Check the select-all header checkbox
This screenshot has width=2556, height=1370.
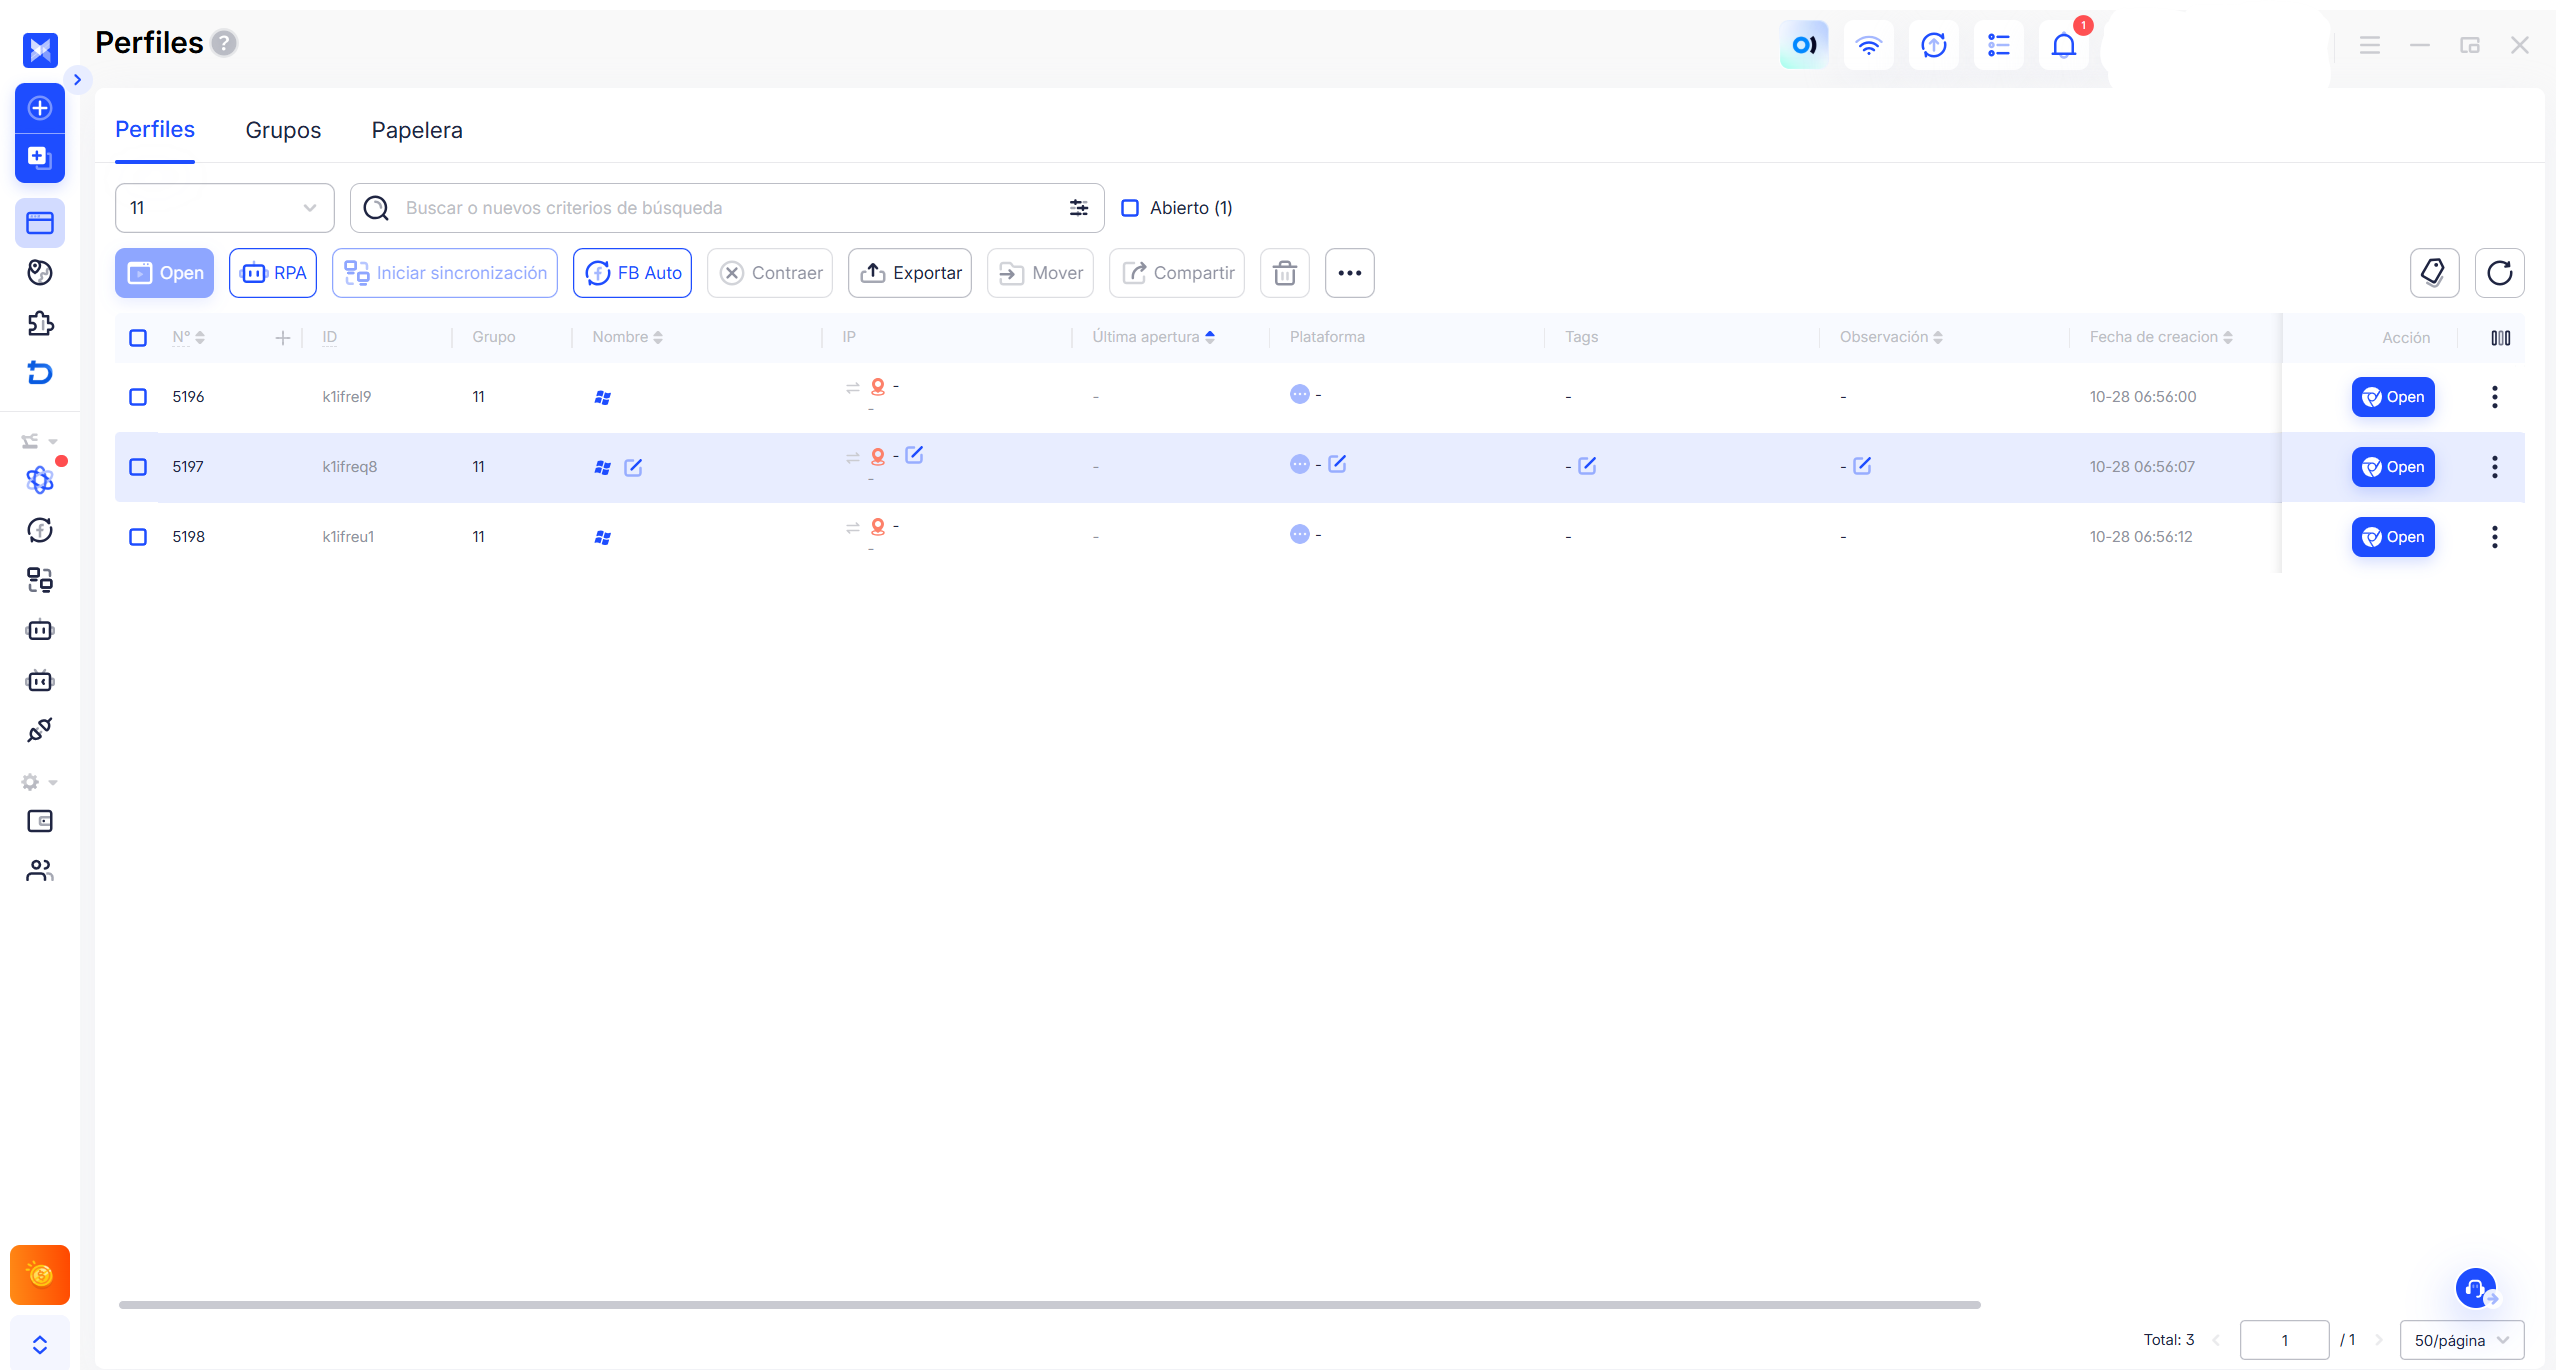click(x=138, y=338)
